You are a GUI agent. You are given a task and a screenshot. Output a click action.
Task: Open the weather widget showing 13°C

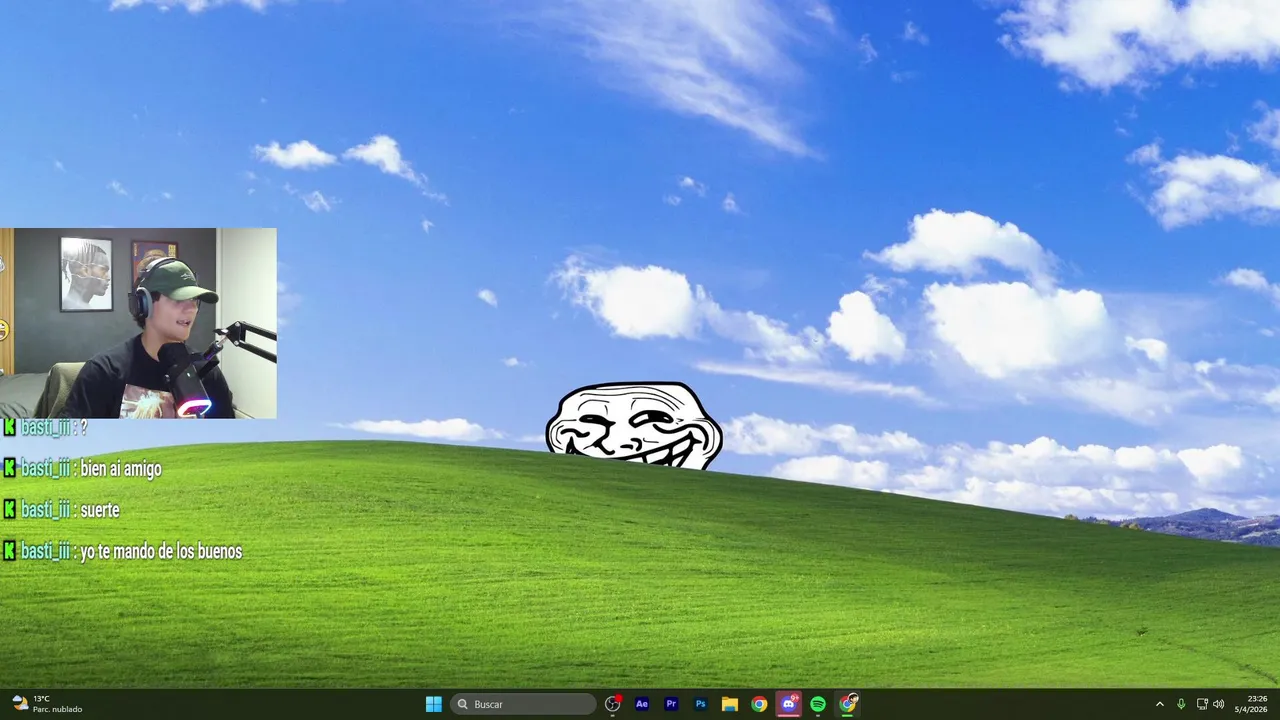(x=47, y=704)
